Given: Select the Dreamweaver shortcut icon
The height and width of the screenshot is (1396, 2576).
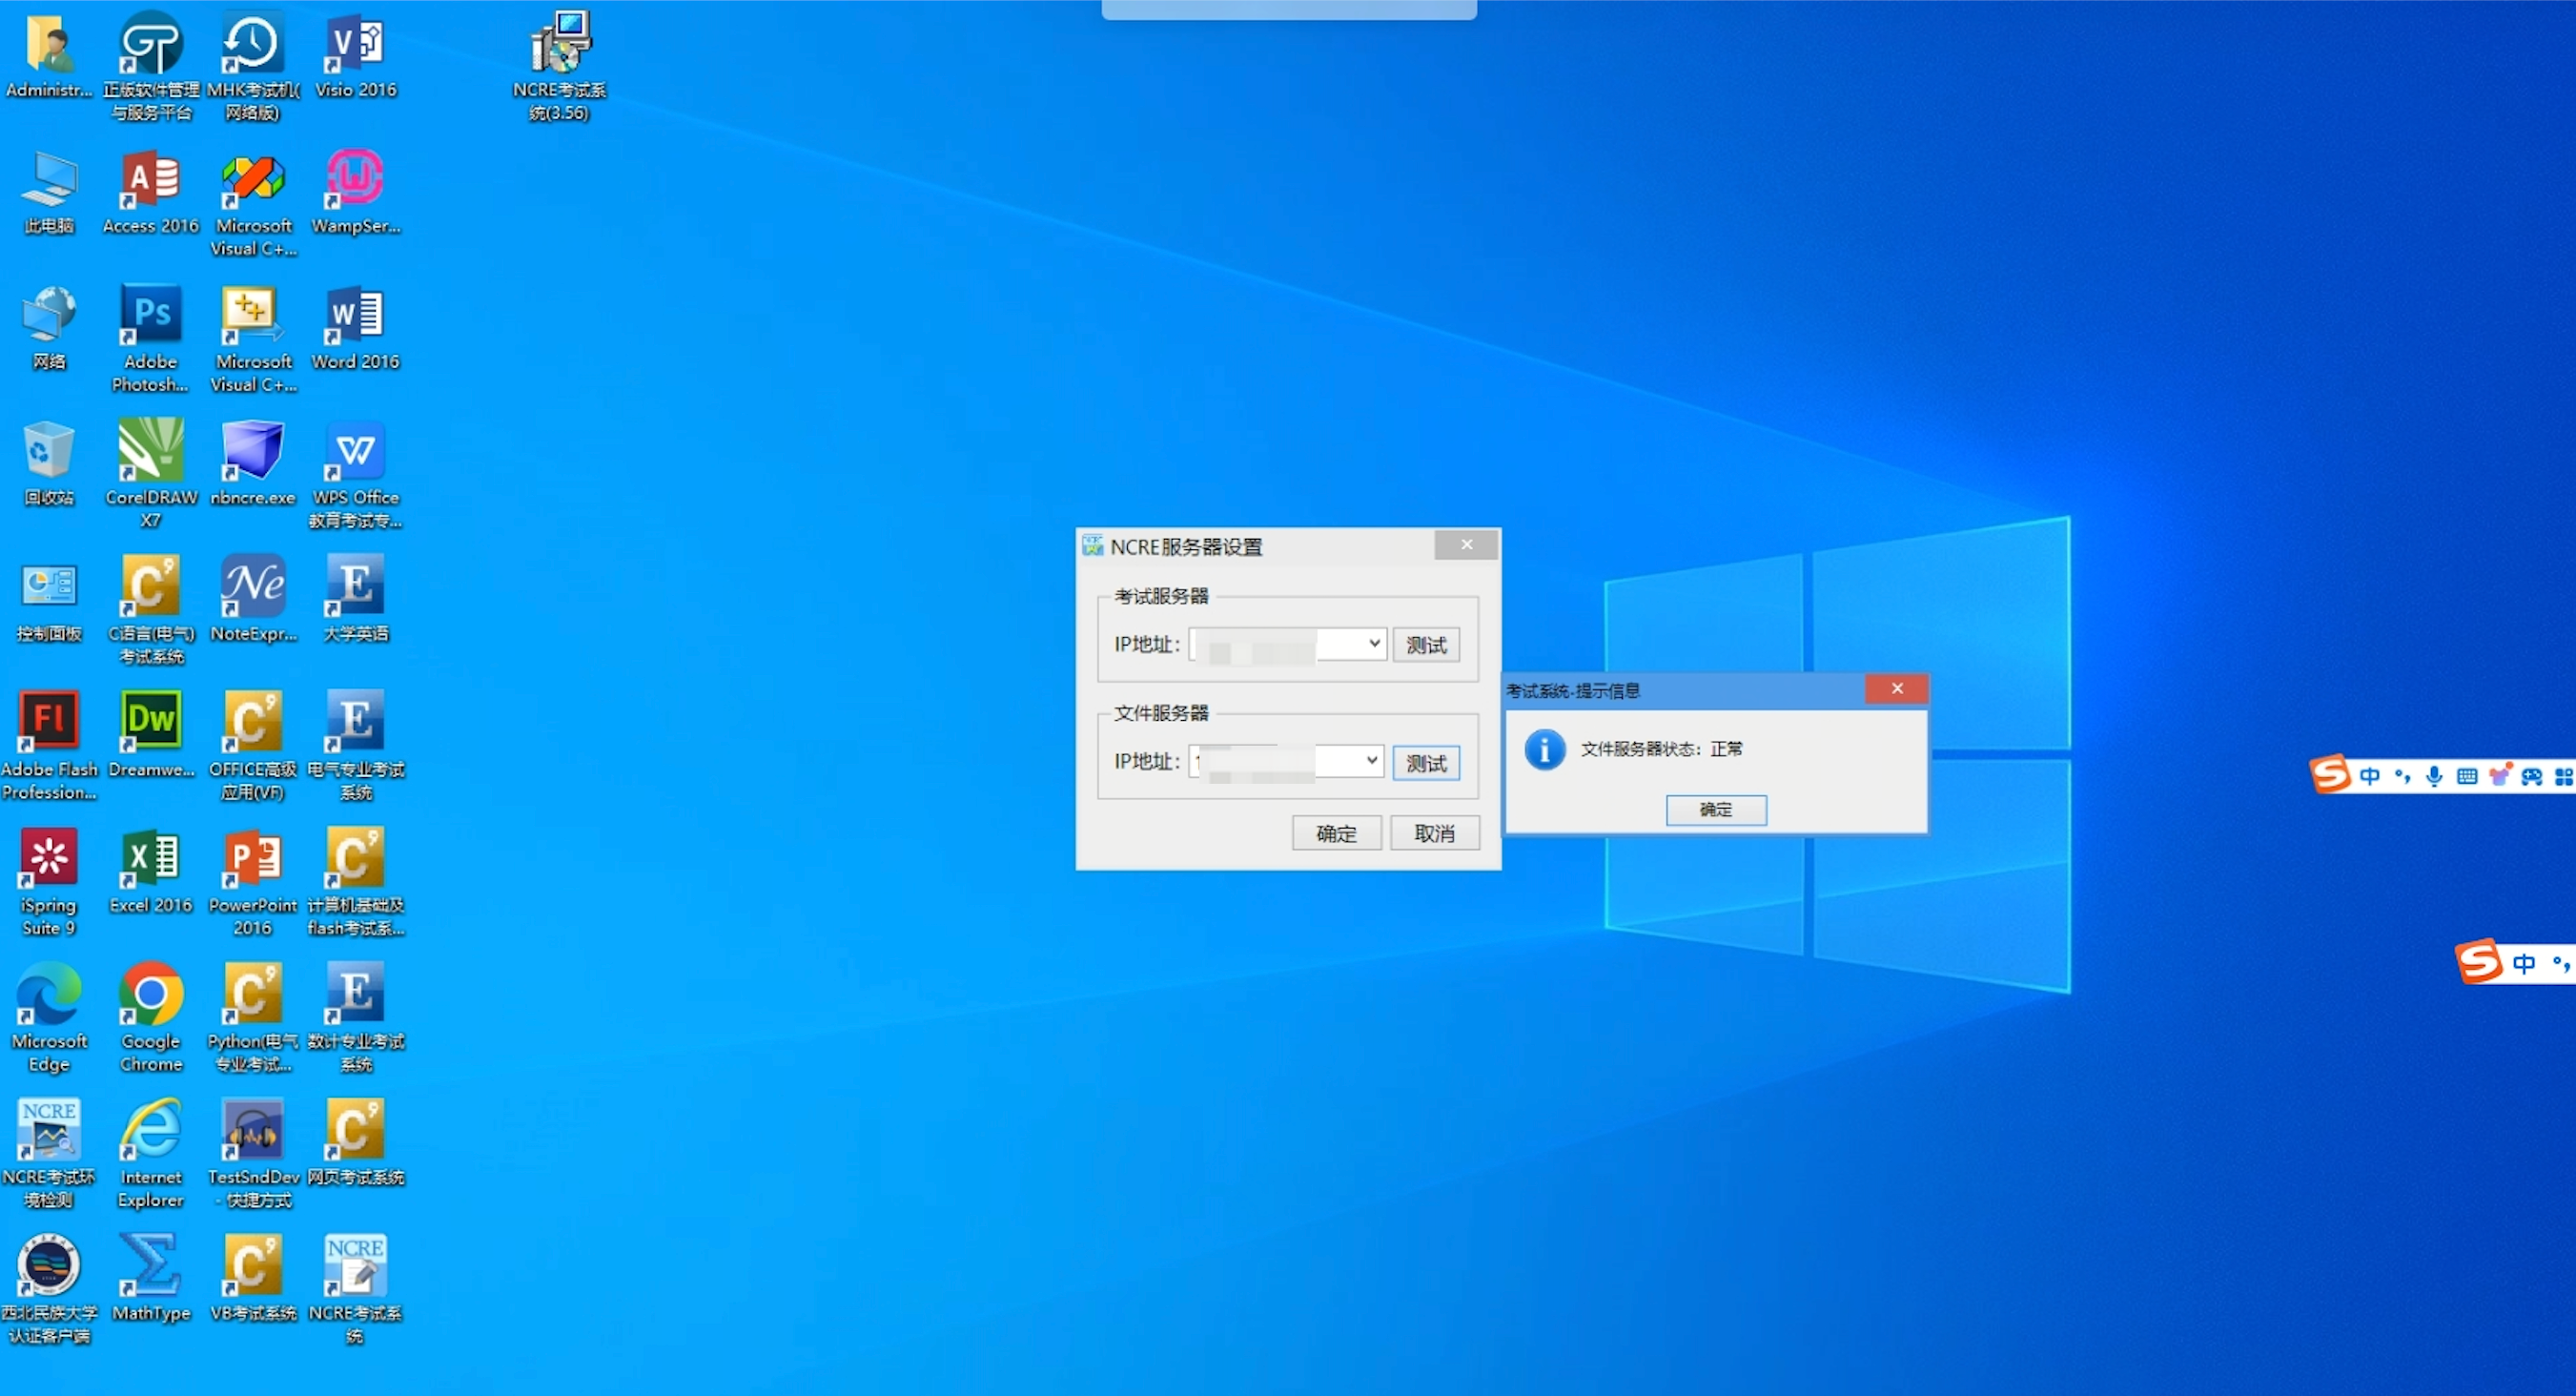Looking at the screenshot, I should coord(151,736).
